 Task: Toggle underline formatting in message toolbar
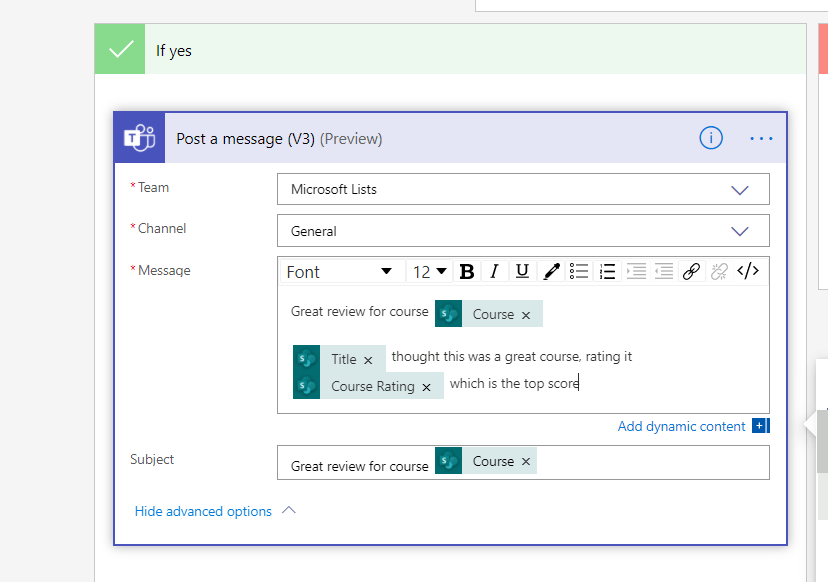[522, 271]
